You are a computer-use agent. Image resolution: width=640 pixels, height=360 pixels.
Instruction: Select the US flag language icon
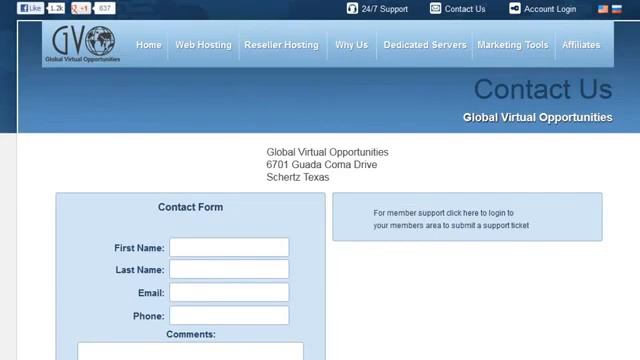[x=603, y=9]
